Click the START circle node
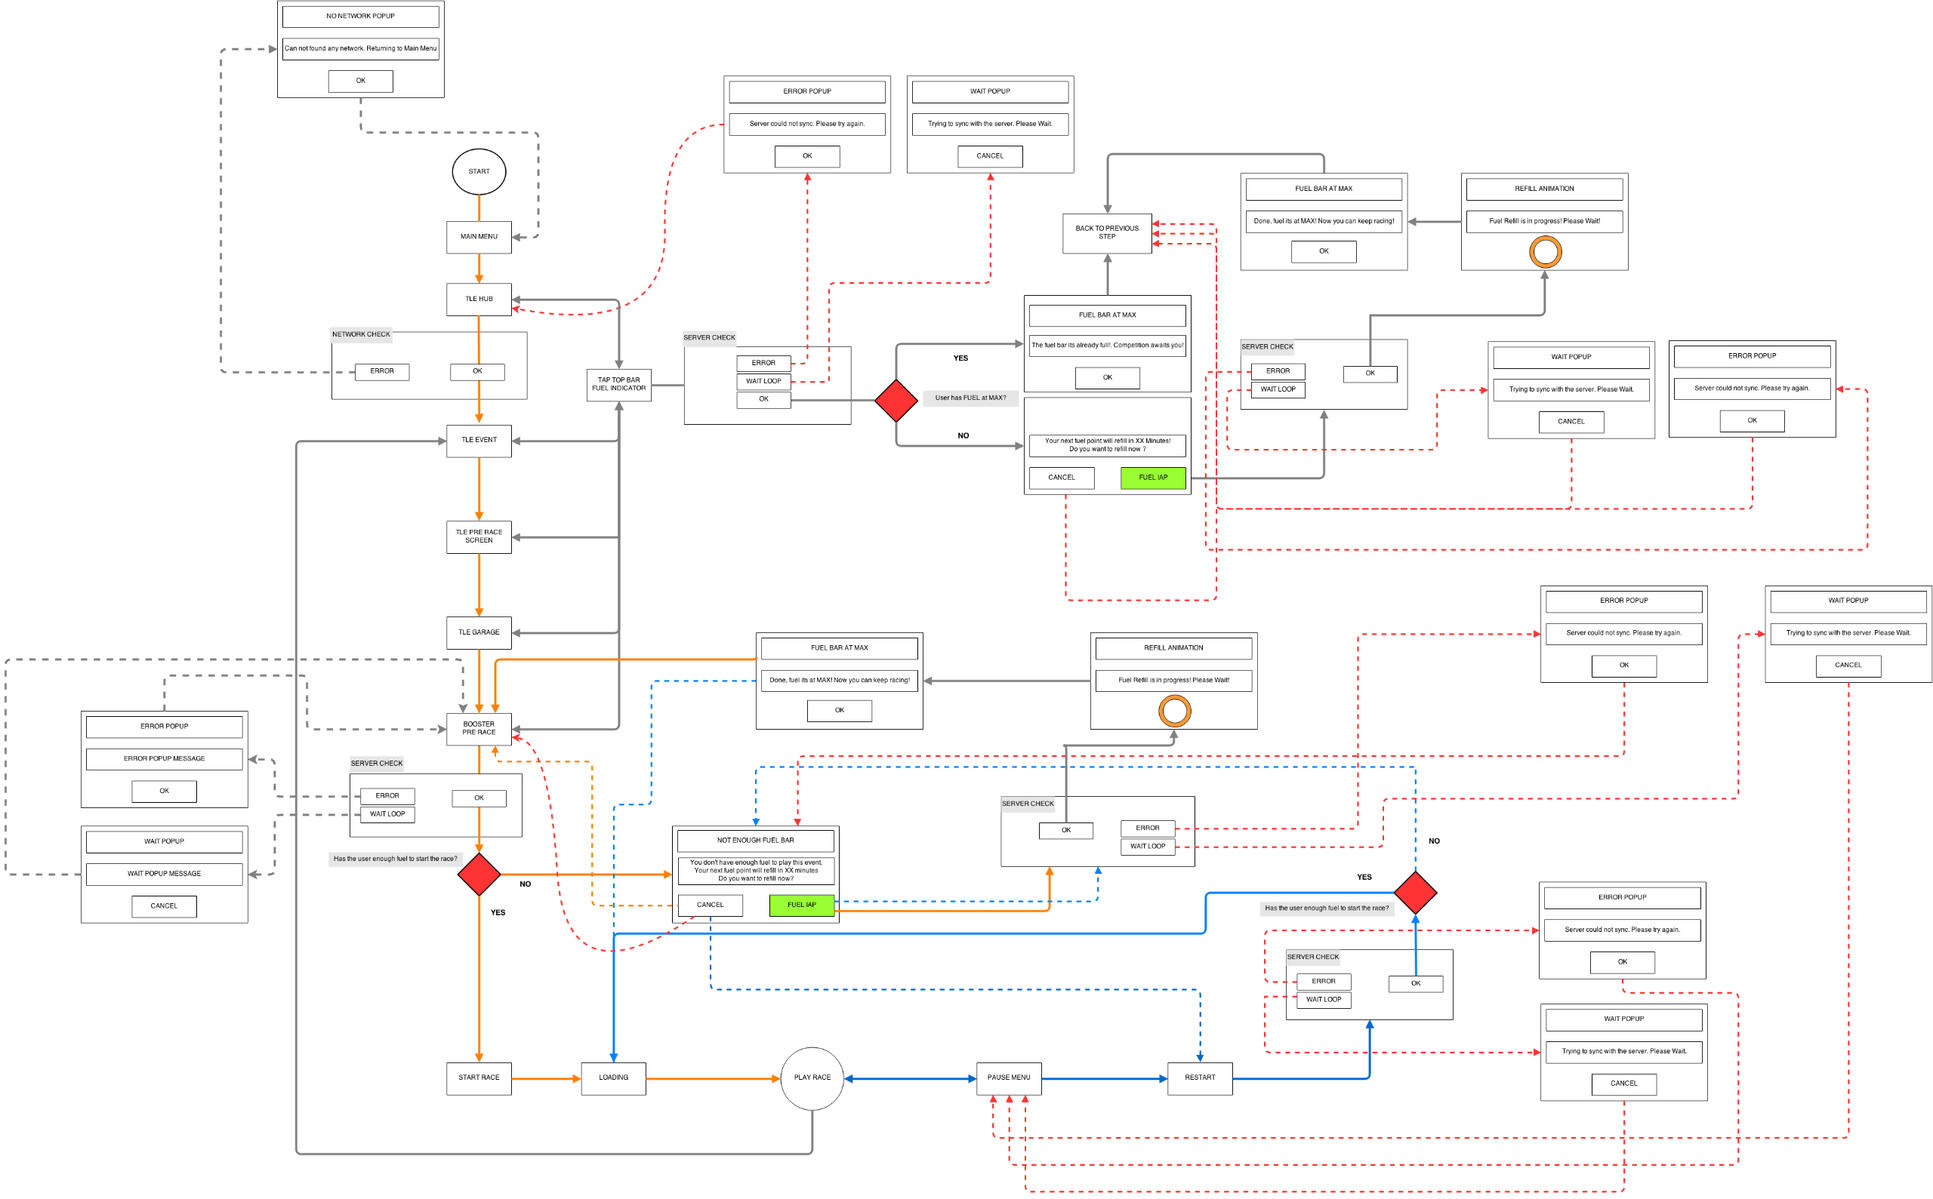Viewport: 1933px width, 1199px height. [478, 171]
